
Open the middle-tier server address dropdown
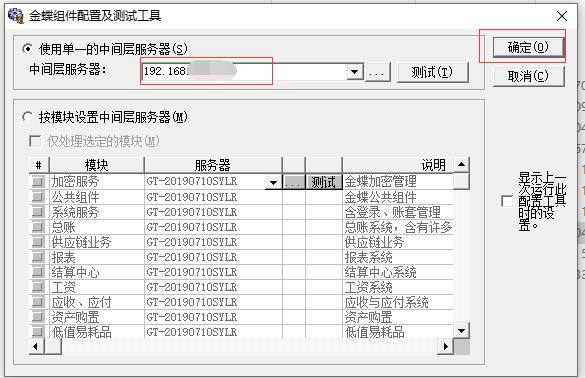tap(355, 71)
